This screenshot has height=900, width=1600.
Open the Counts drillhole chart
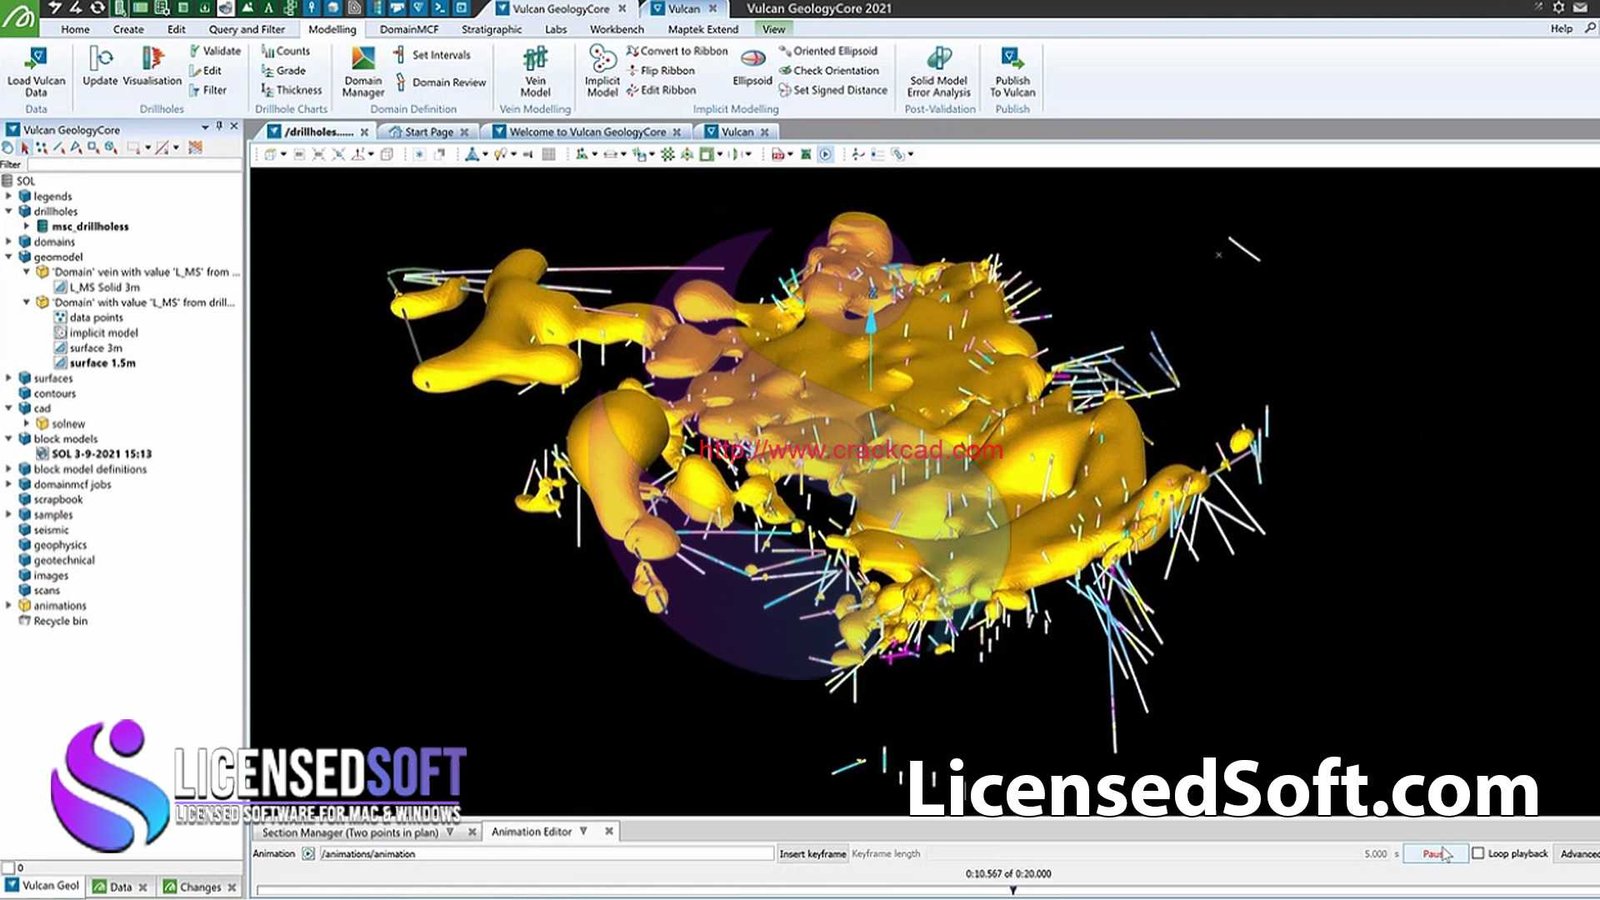click(x=286, y=51)
